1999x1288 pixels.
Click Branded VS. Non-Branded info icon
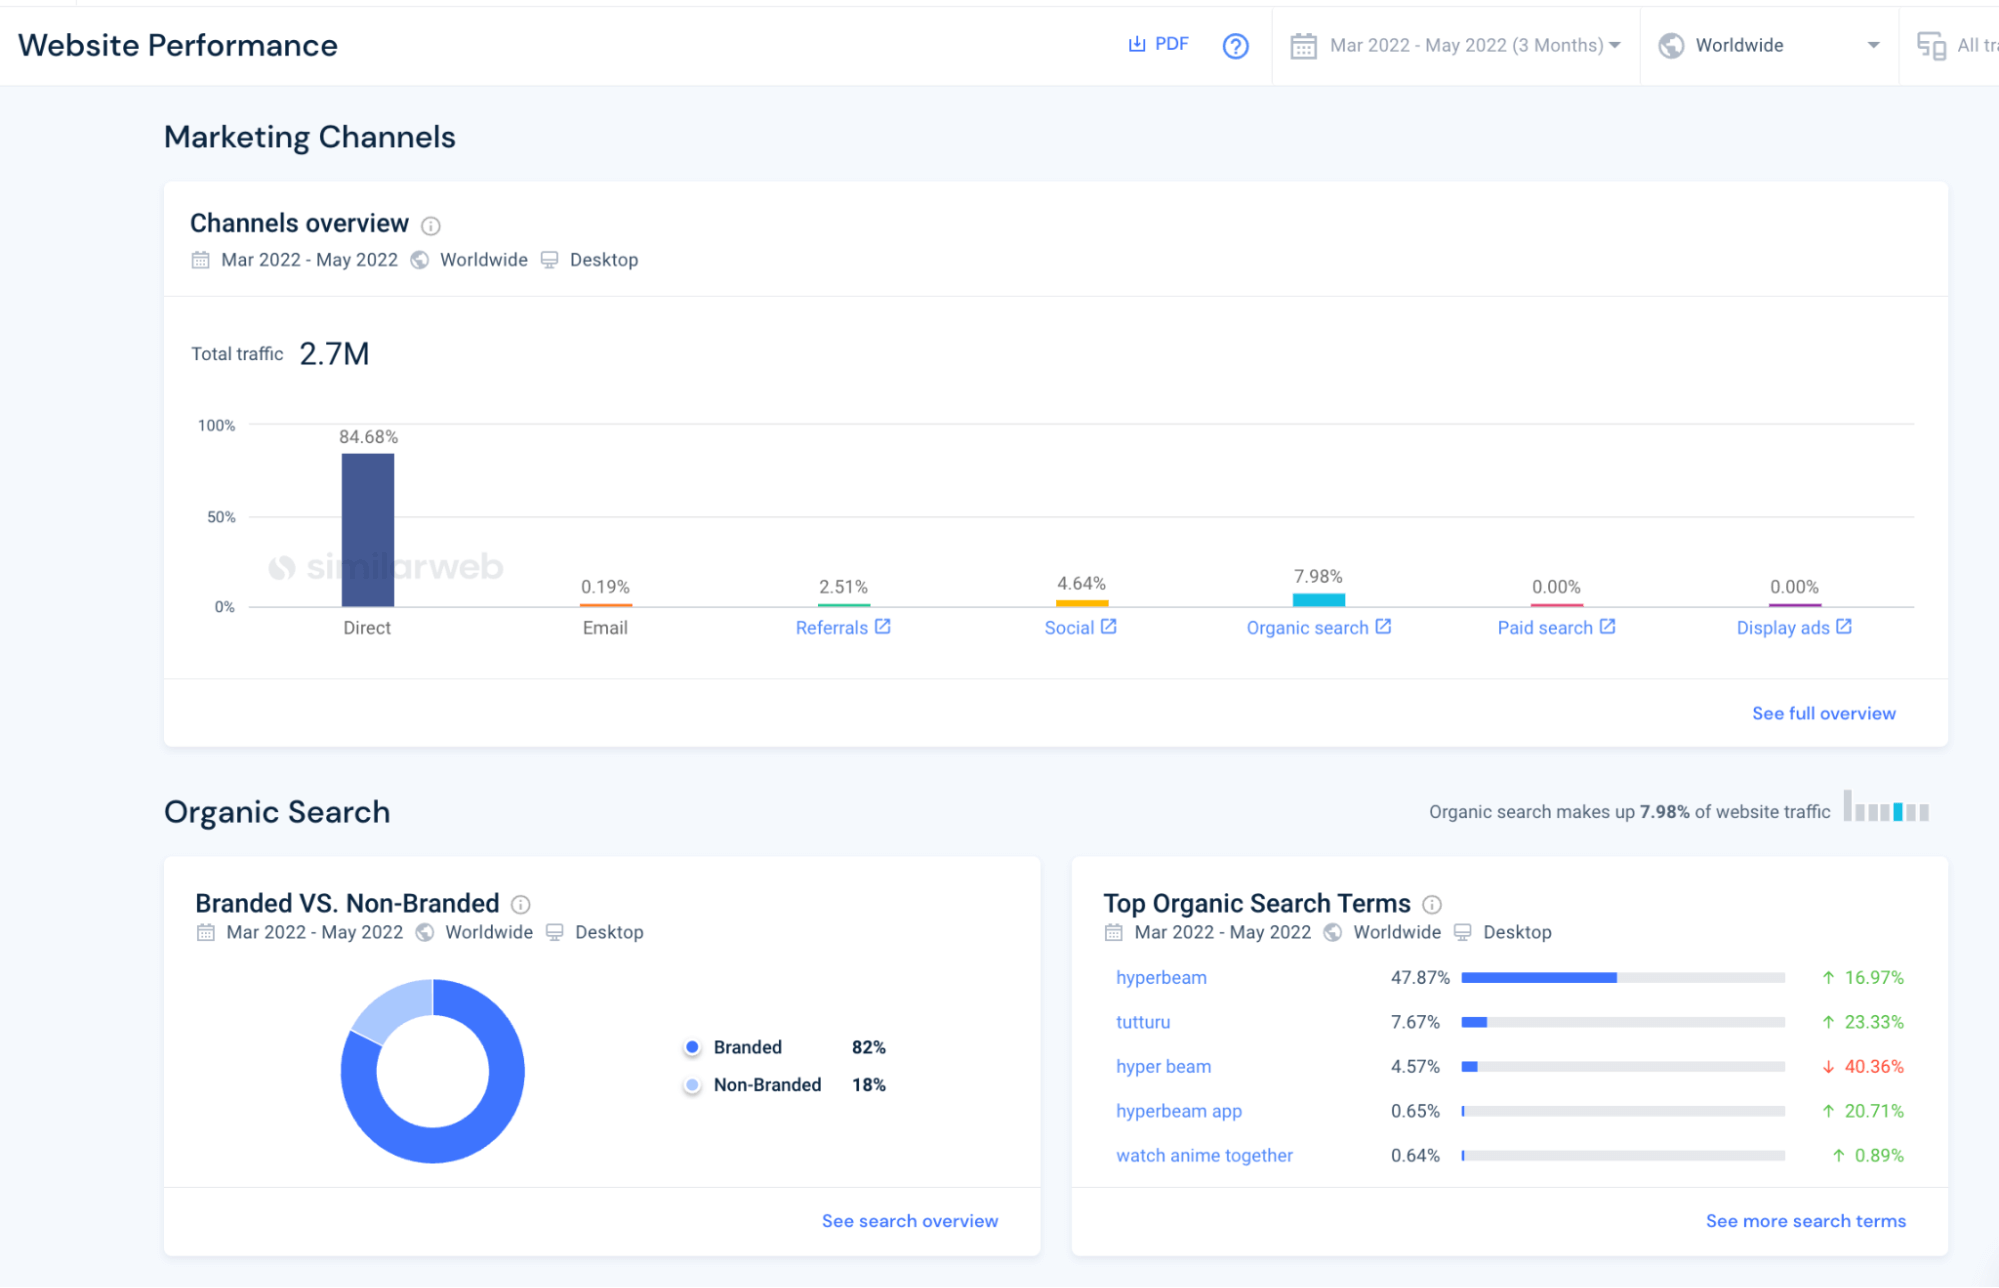[521, 905]
